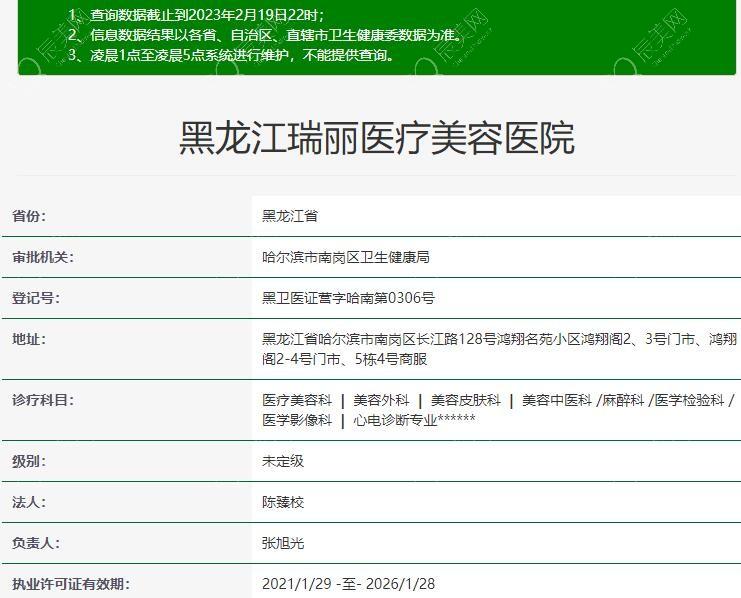The width and height of the screenshot is (741, 598).
Task: Select the 地址 label
Action: [29, 339]
